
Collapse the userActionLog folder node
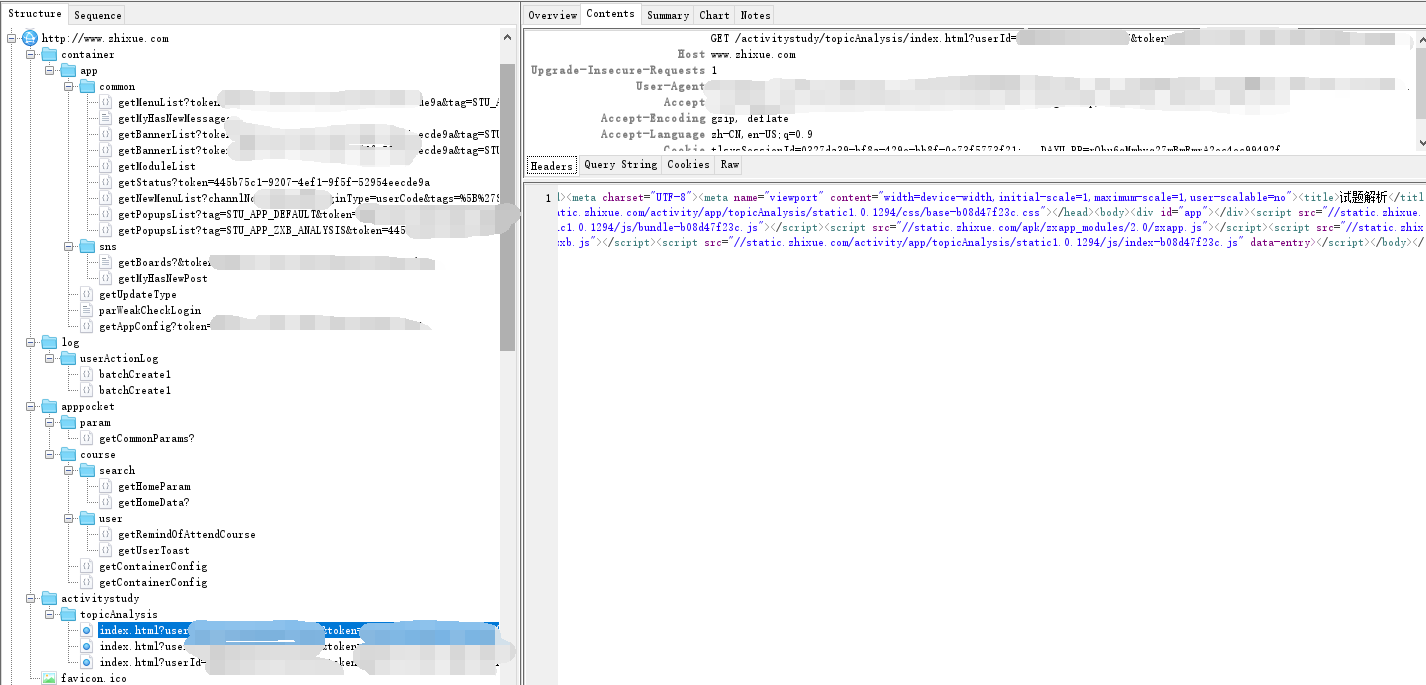tap(49, 358)
